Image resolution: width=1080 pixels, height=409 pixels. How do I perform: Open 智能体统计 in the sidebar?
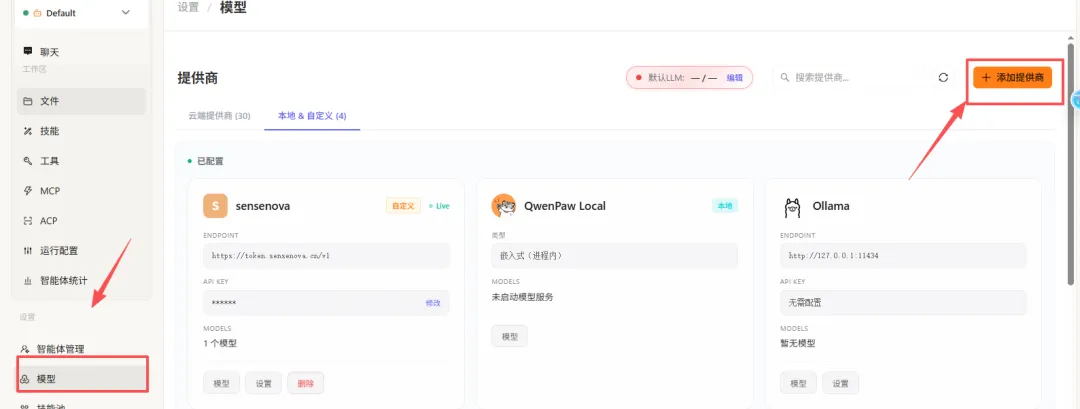(82, 281)
